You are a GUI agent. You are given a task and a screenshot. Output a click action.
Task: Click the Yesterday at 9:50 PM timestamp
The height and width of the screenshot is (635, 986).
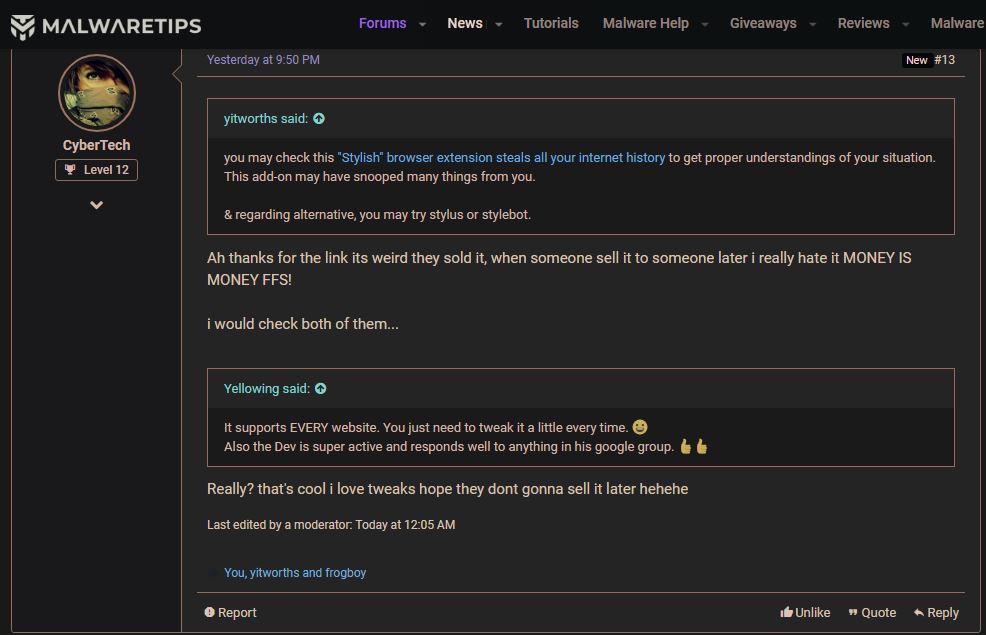263,60
